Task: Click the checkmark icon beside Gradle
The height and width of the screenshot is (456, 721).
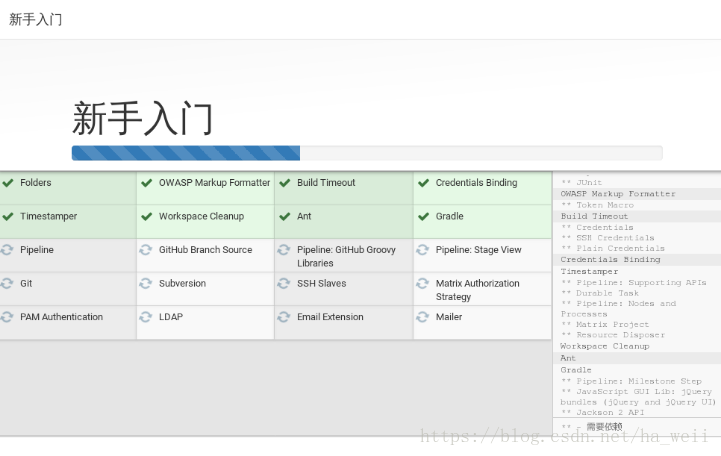Action: (423, 217)
